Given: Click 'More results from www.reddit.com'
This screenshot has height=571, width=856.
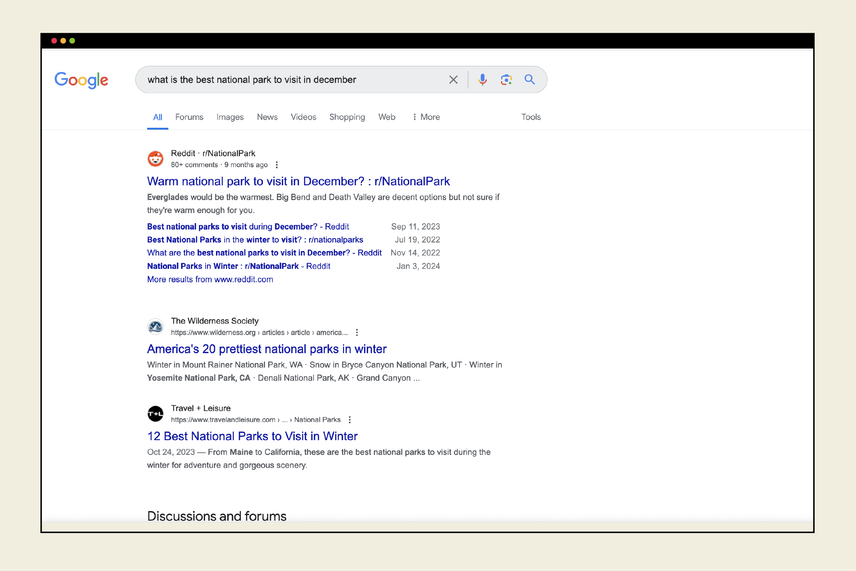Looking at the screenshot, I should coord(210,279).
